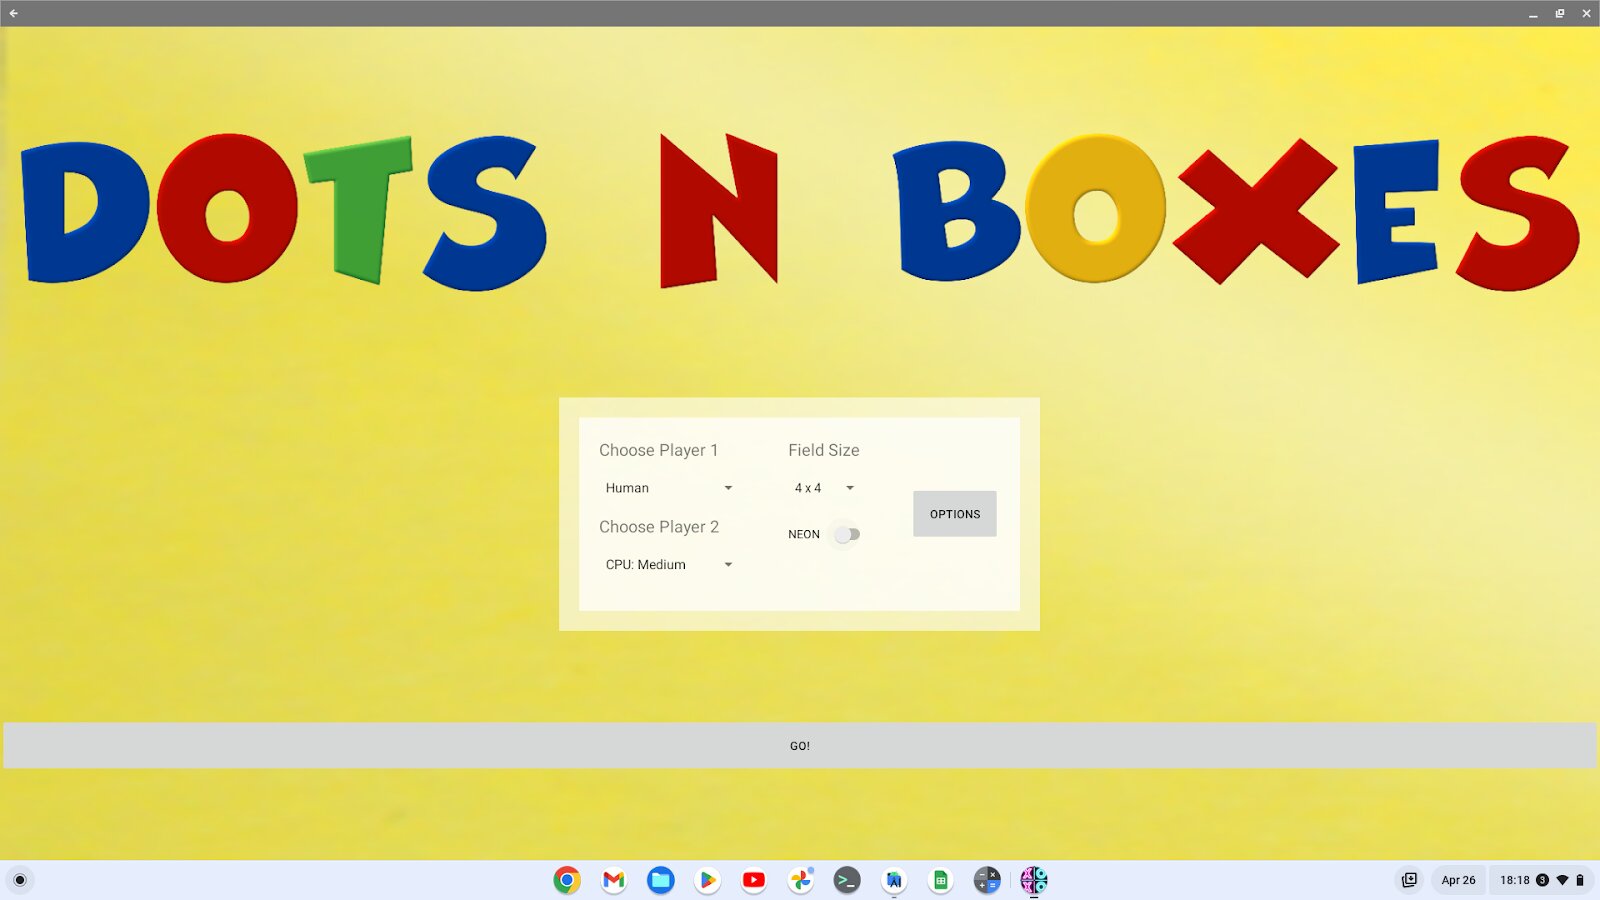The image size is (1600, 900).
Task: Start the game with GO! button
Action: click(800, 746)
